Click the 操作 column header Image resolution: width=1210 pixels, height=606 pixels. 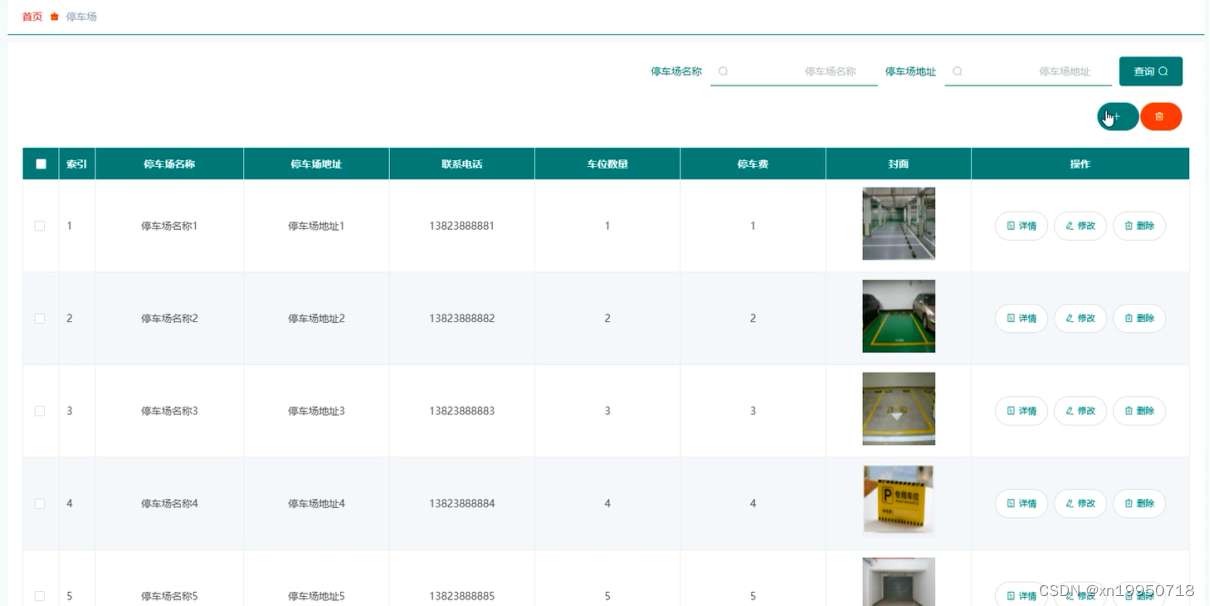coord(1080,164)
